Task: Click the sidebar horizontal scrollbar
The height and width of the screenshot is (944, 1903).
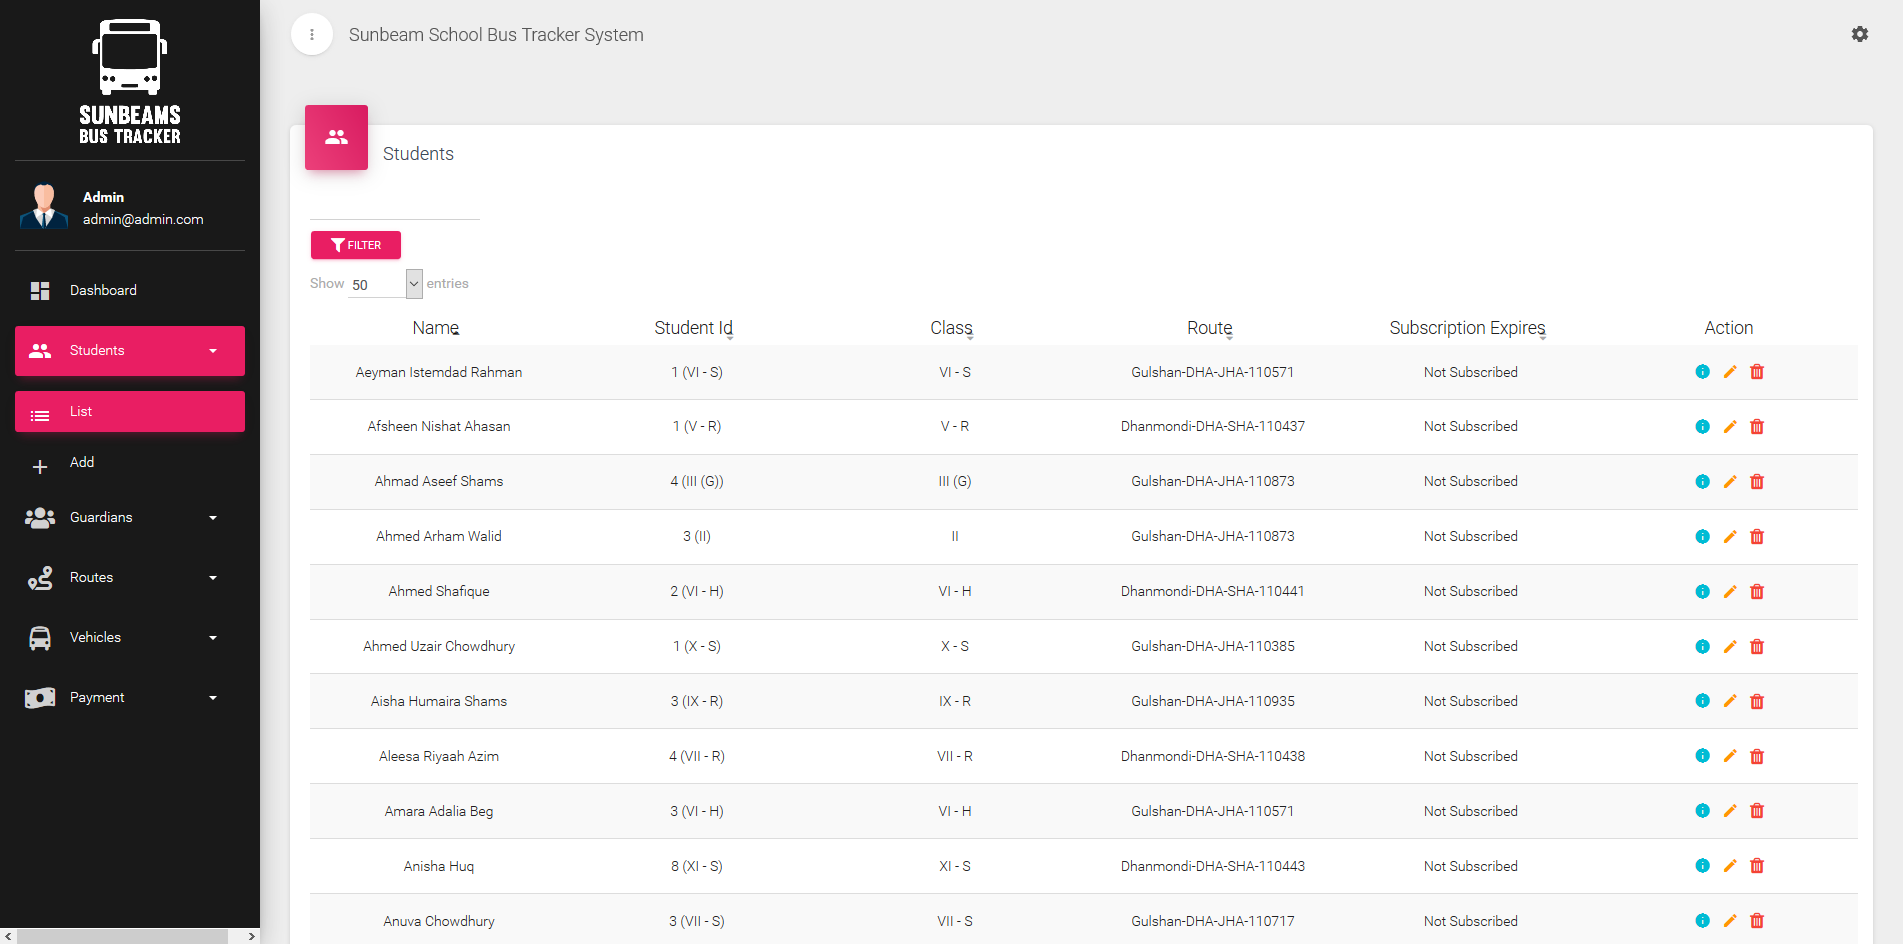Action: (x=122, y=936)
